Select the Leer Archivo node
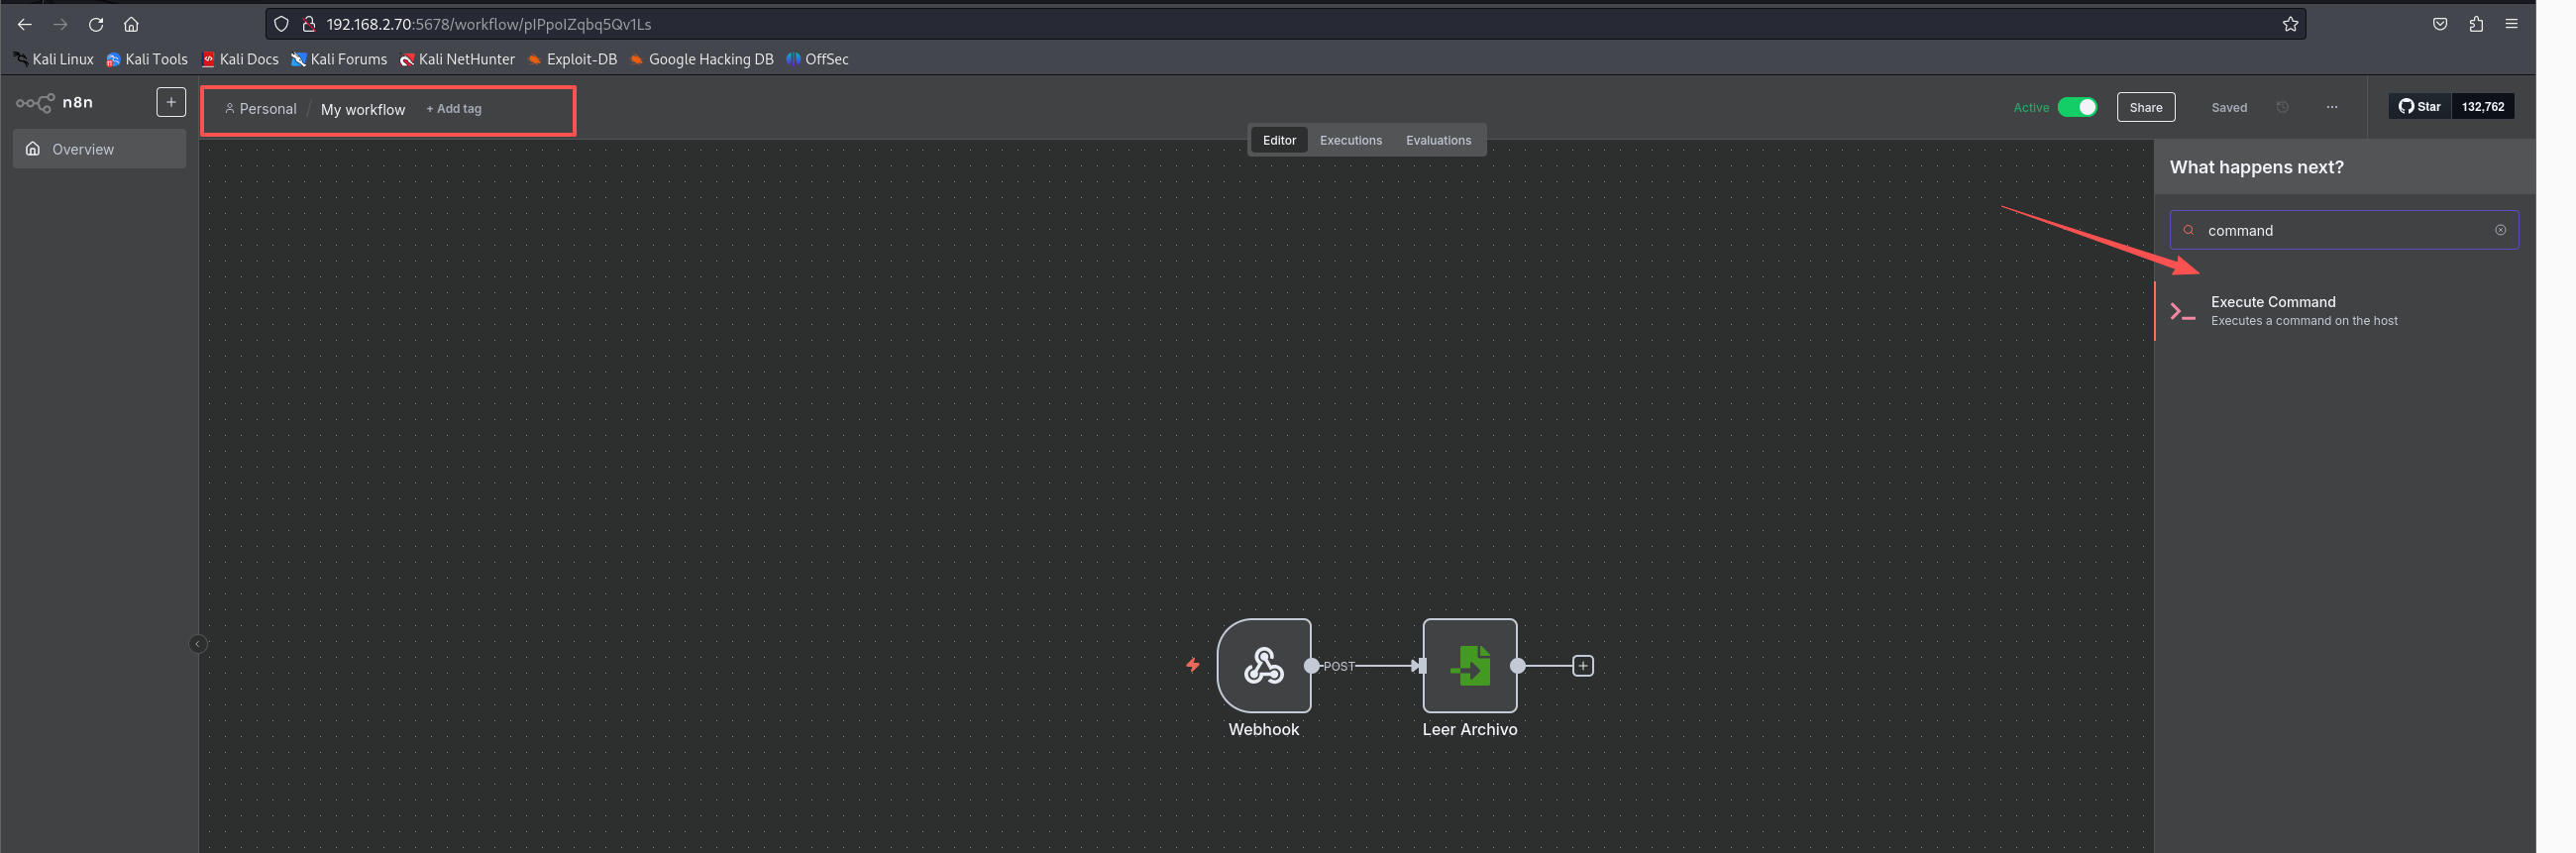The image size is (2576, 853). coord(1469,665)
